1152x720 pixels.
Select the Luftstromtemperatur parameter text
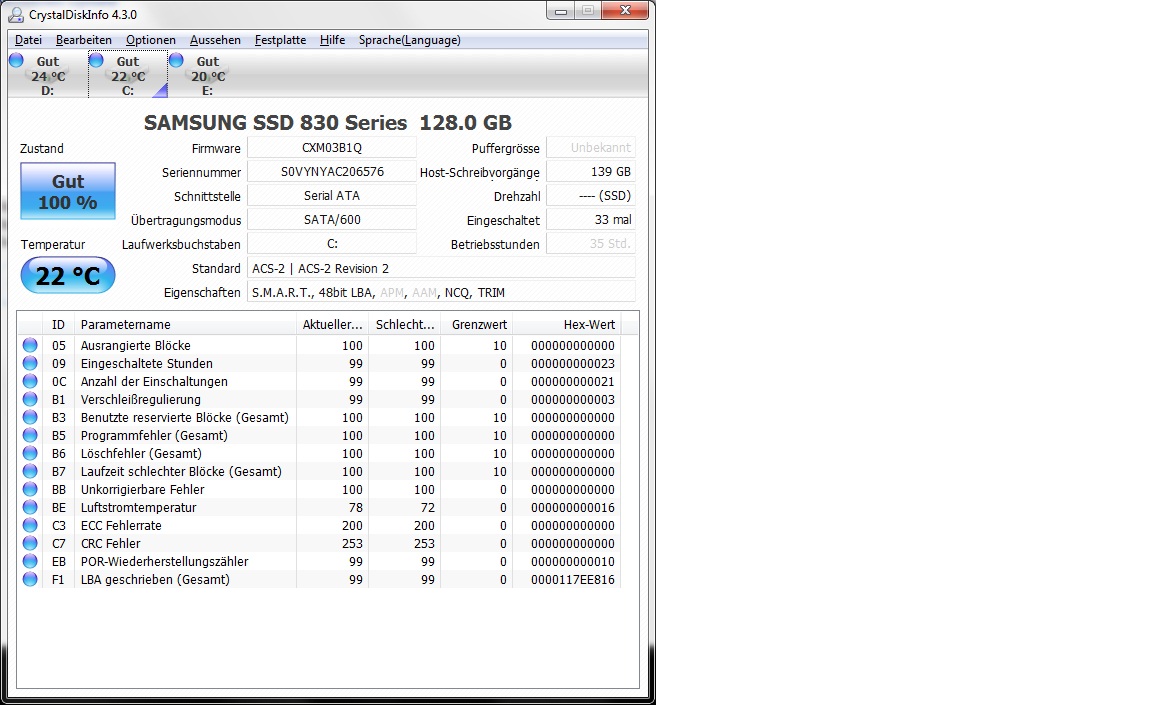tap(139, 508)
